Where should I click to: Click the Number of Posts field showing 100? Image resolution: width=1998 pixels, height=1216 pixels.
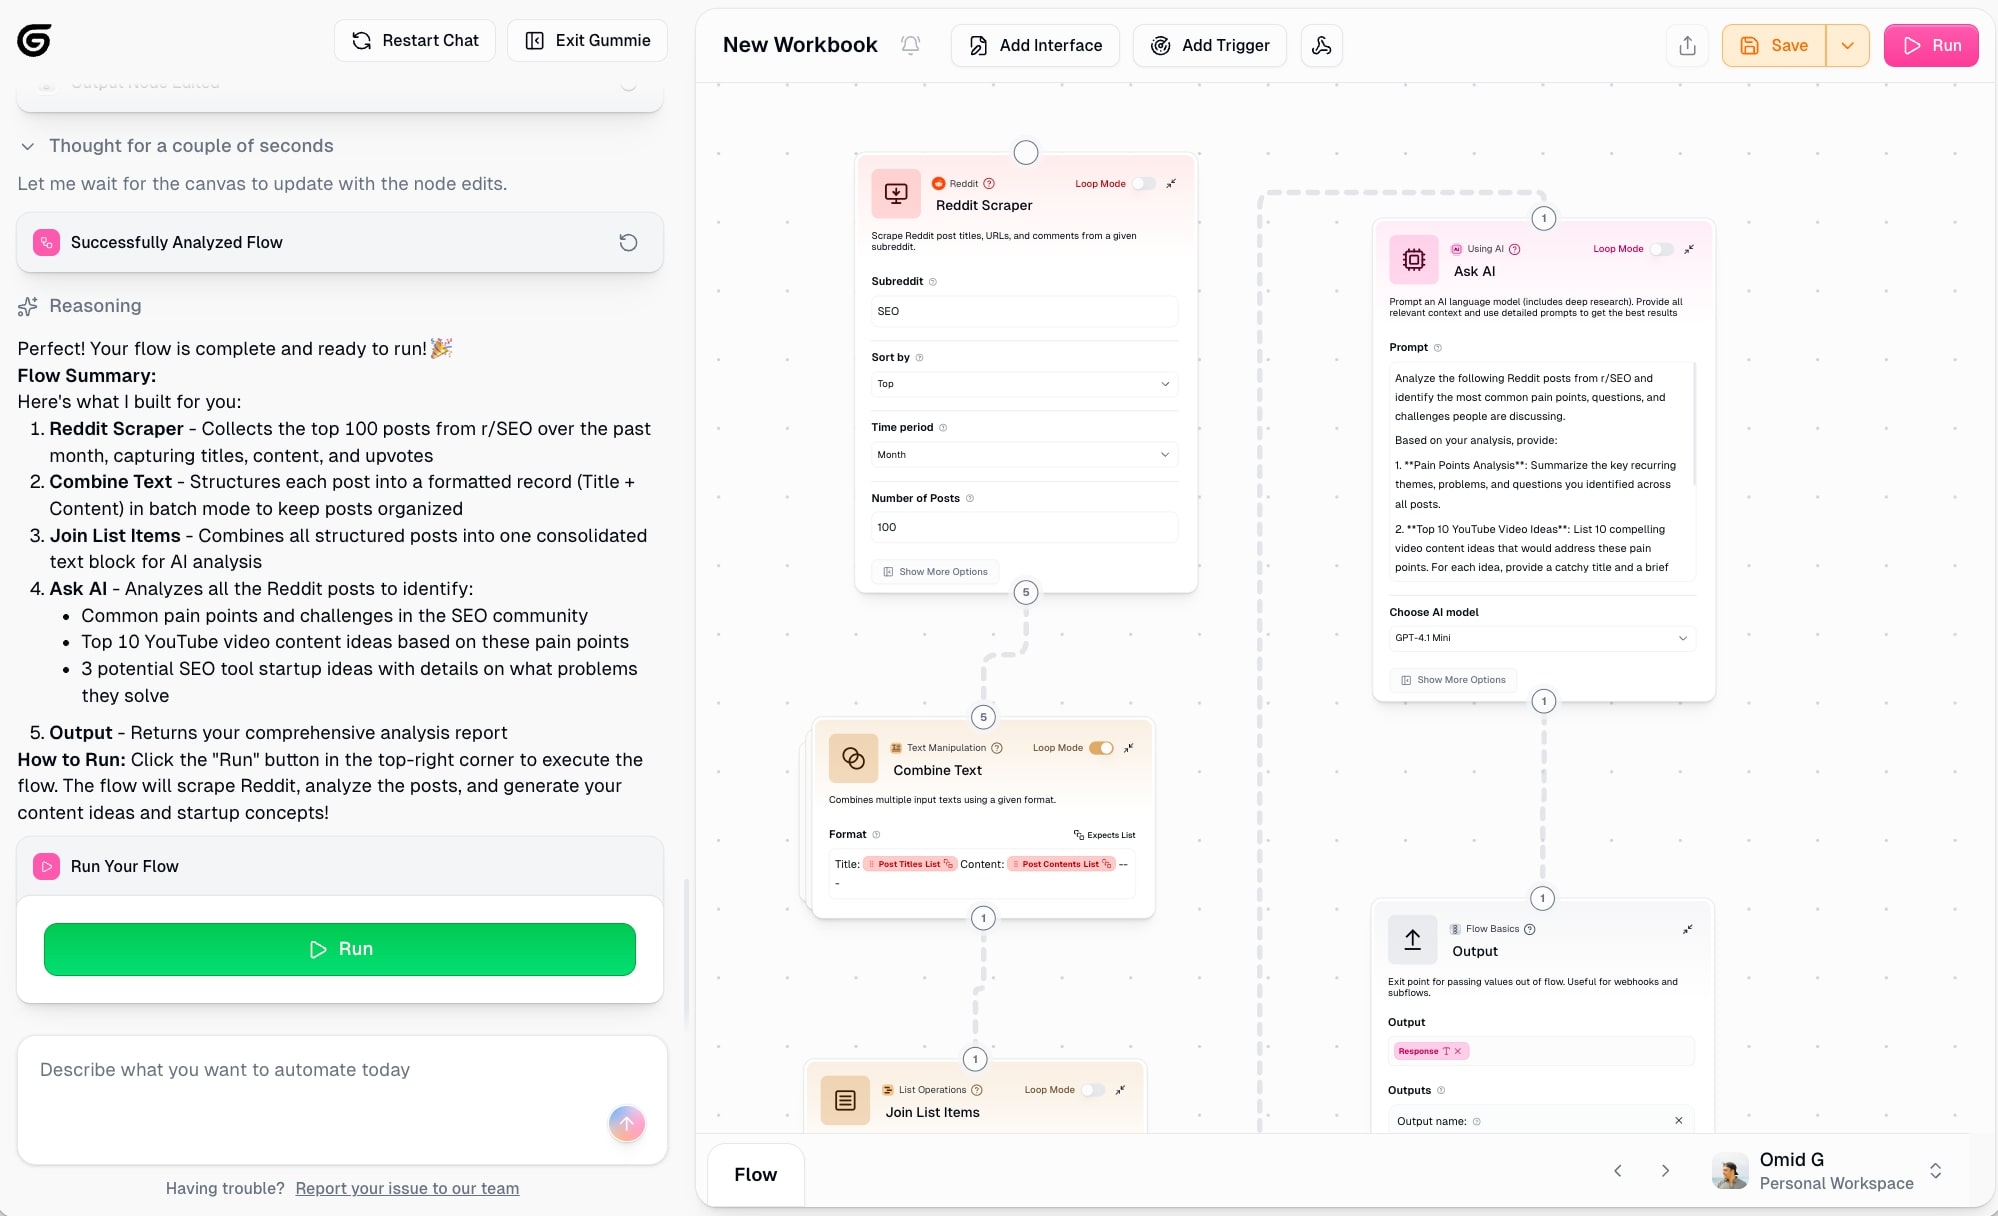(1024, 527)
